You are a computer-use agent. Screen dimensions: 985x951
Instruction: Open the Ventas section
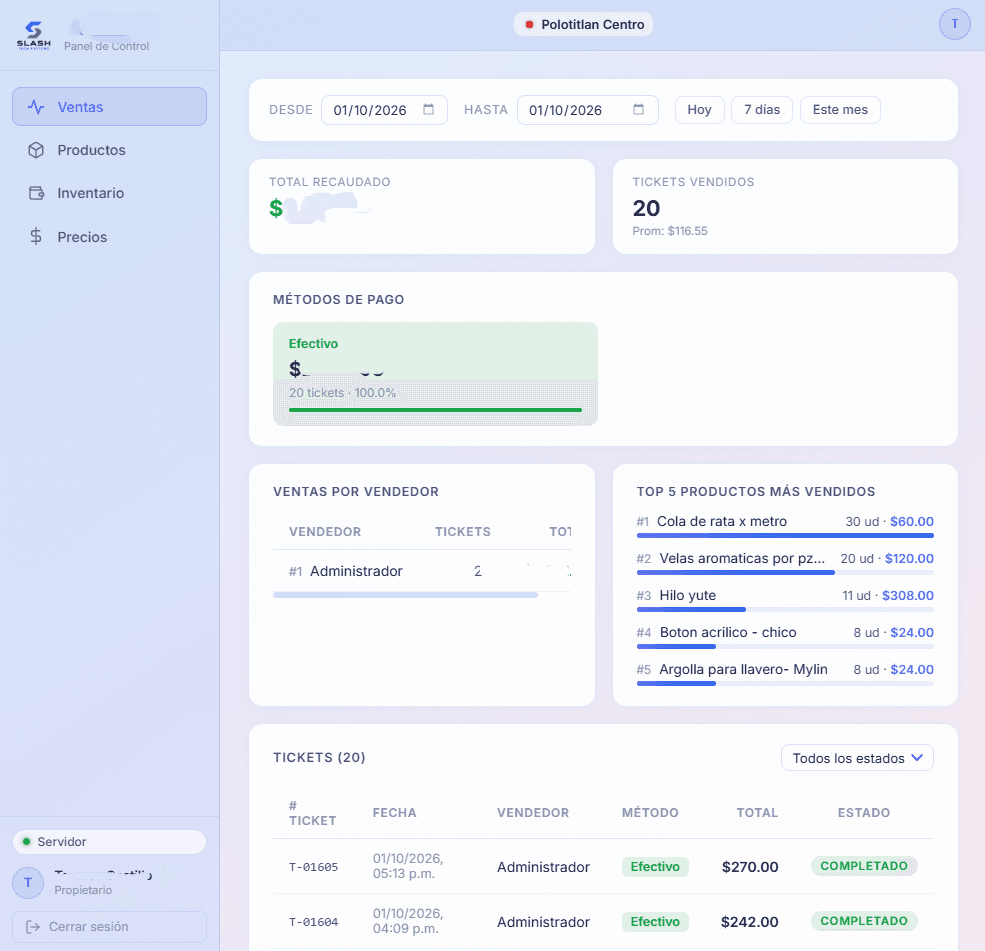109,107
